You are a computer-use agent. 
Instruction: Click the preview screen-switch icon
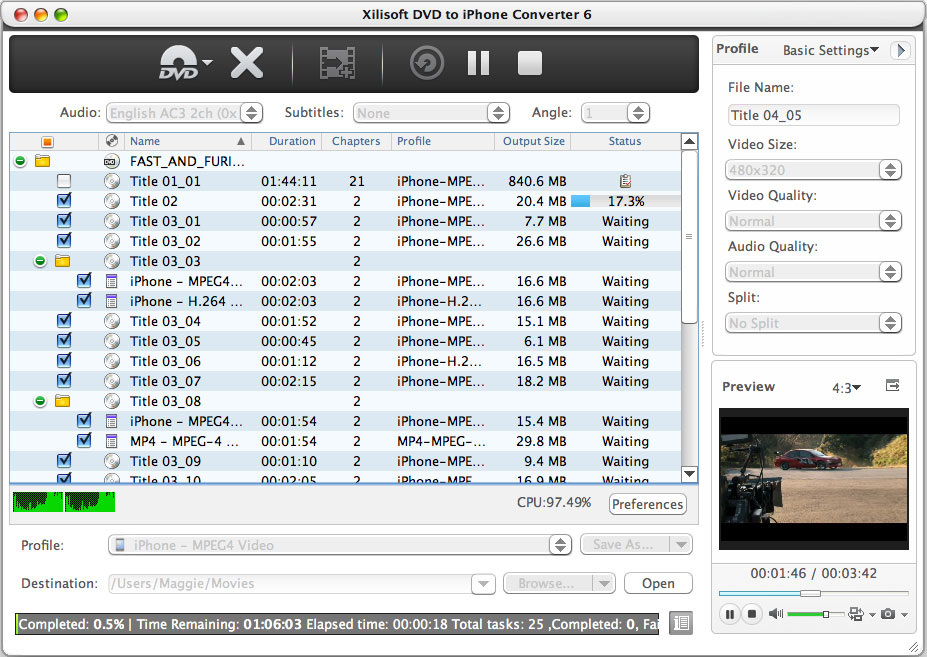point(855,614)
